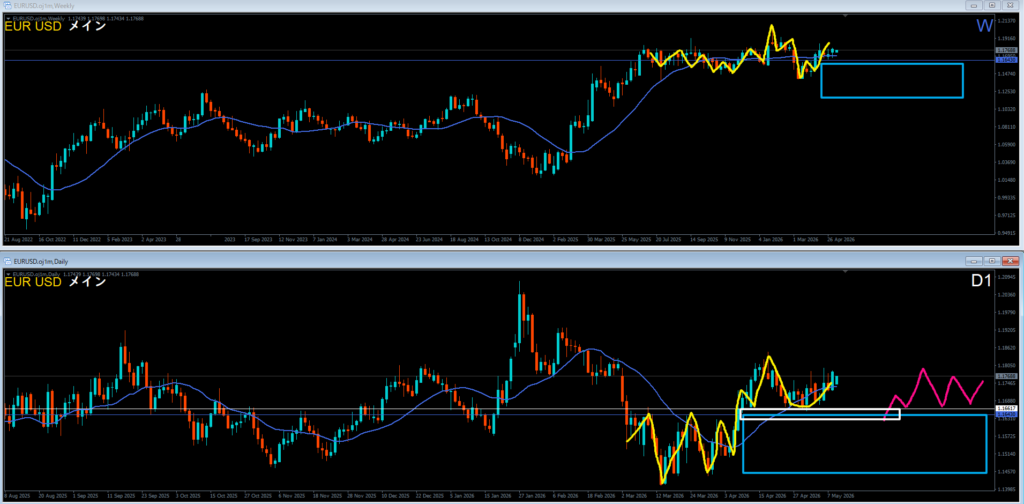
Task: Select the EUR USD text label on Daily chart
Action: click(33, 282)
